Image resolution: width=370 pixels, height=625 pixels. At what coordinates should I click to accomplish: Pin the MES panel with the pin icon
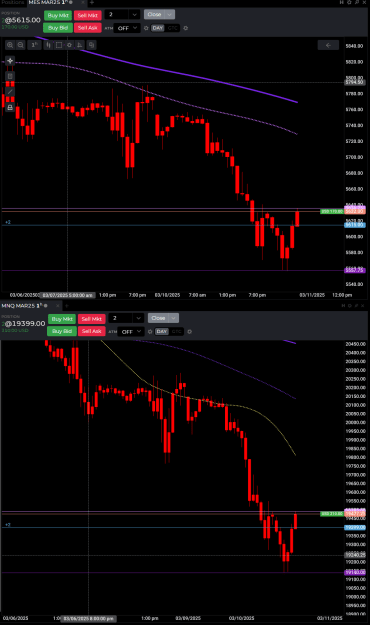point(357,2)
